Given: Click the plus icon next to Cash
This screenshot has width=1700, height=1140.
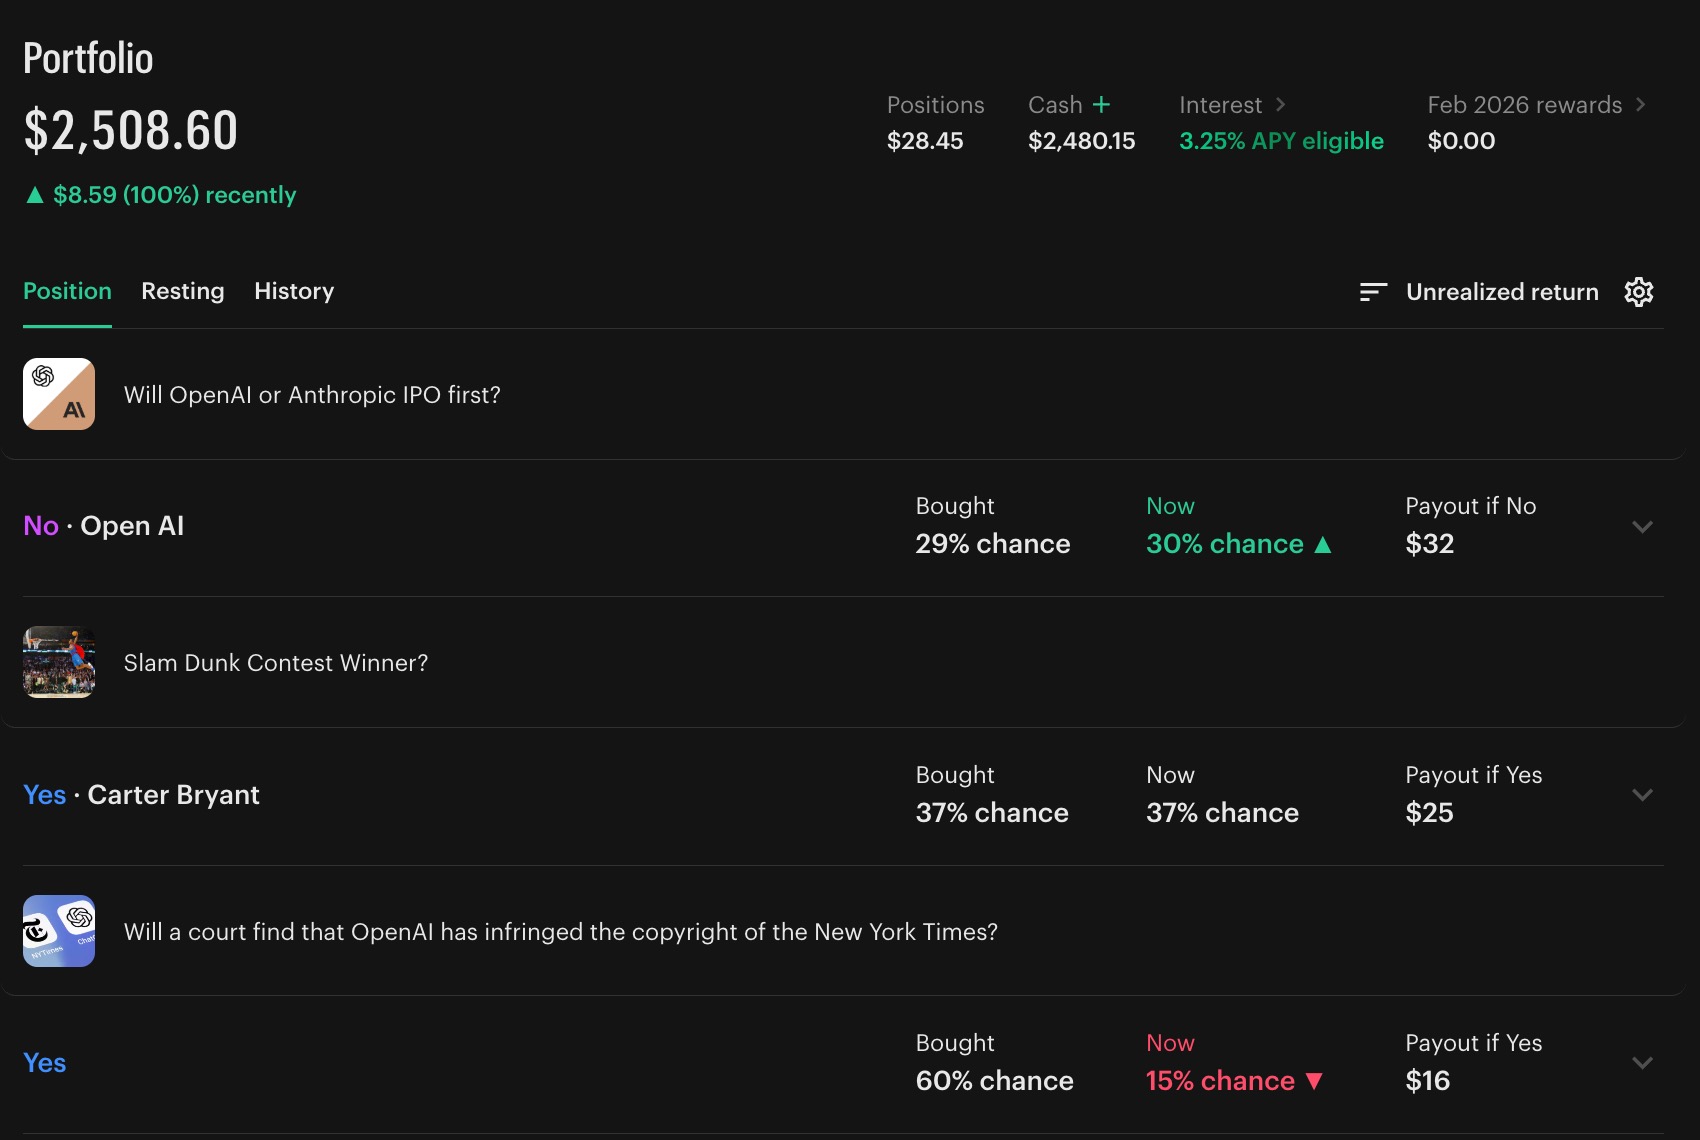Looking at the screenshot, I should click(1101, 105).
